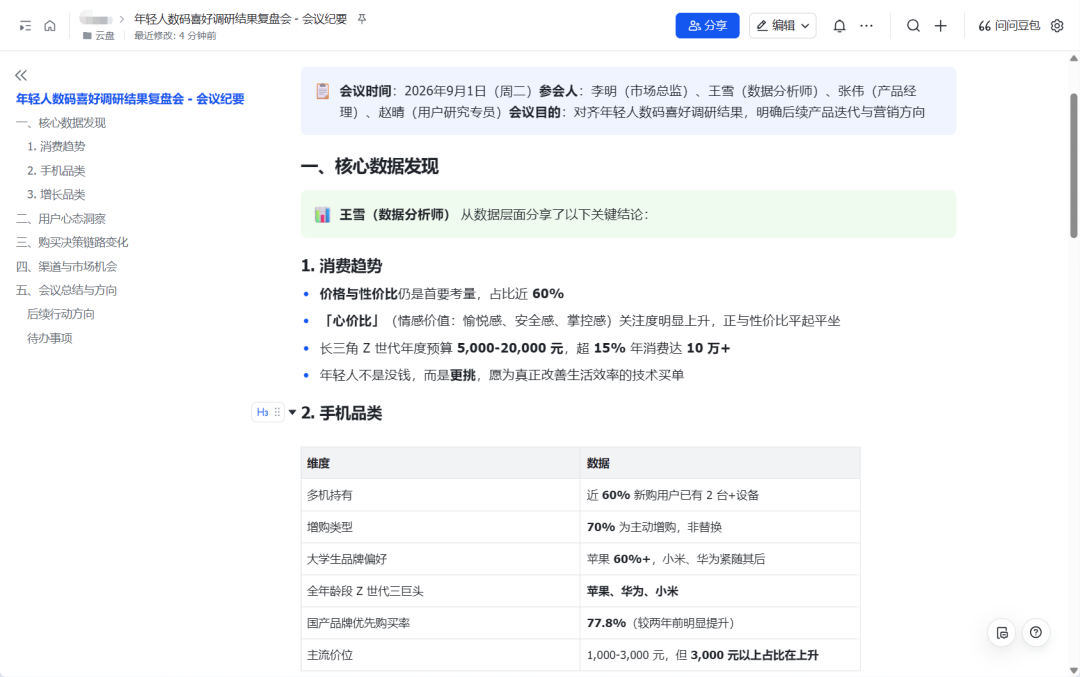Navigate to 三、购买决策链路变化 in outline
Image resolution: width=1080 pixels, height=677 pixels.
coord(72,242)
